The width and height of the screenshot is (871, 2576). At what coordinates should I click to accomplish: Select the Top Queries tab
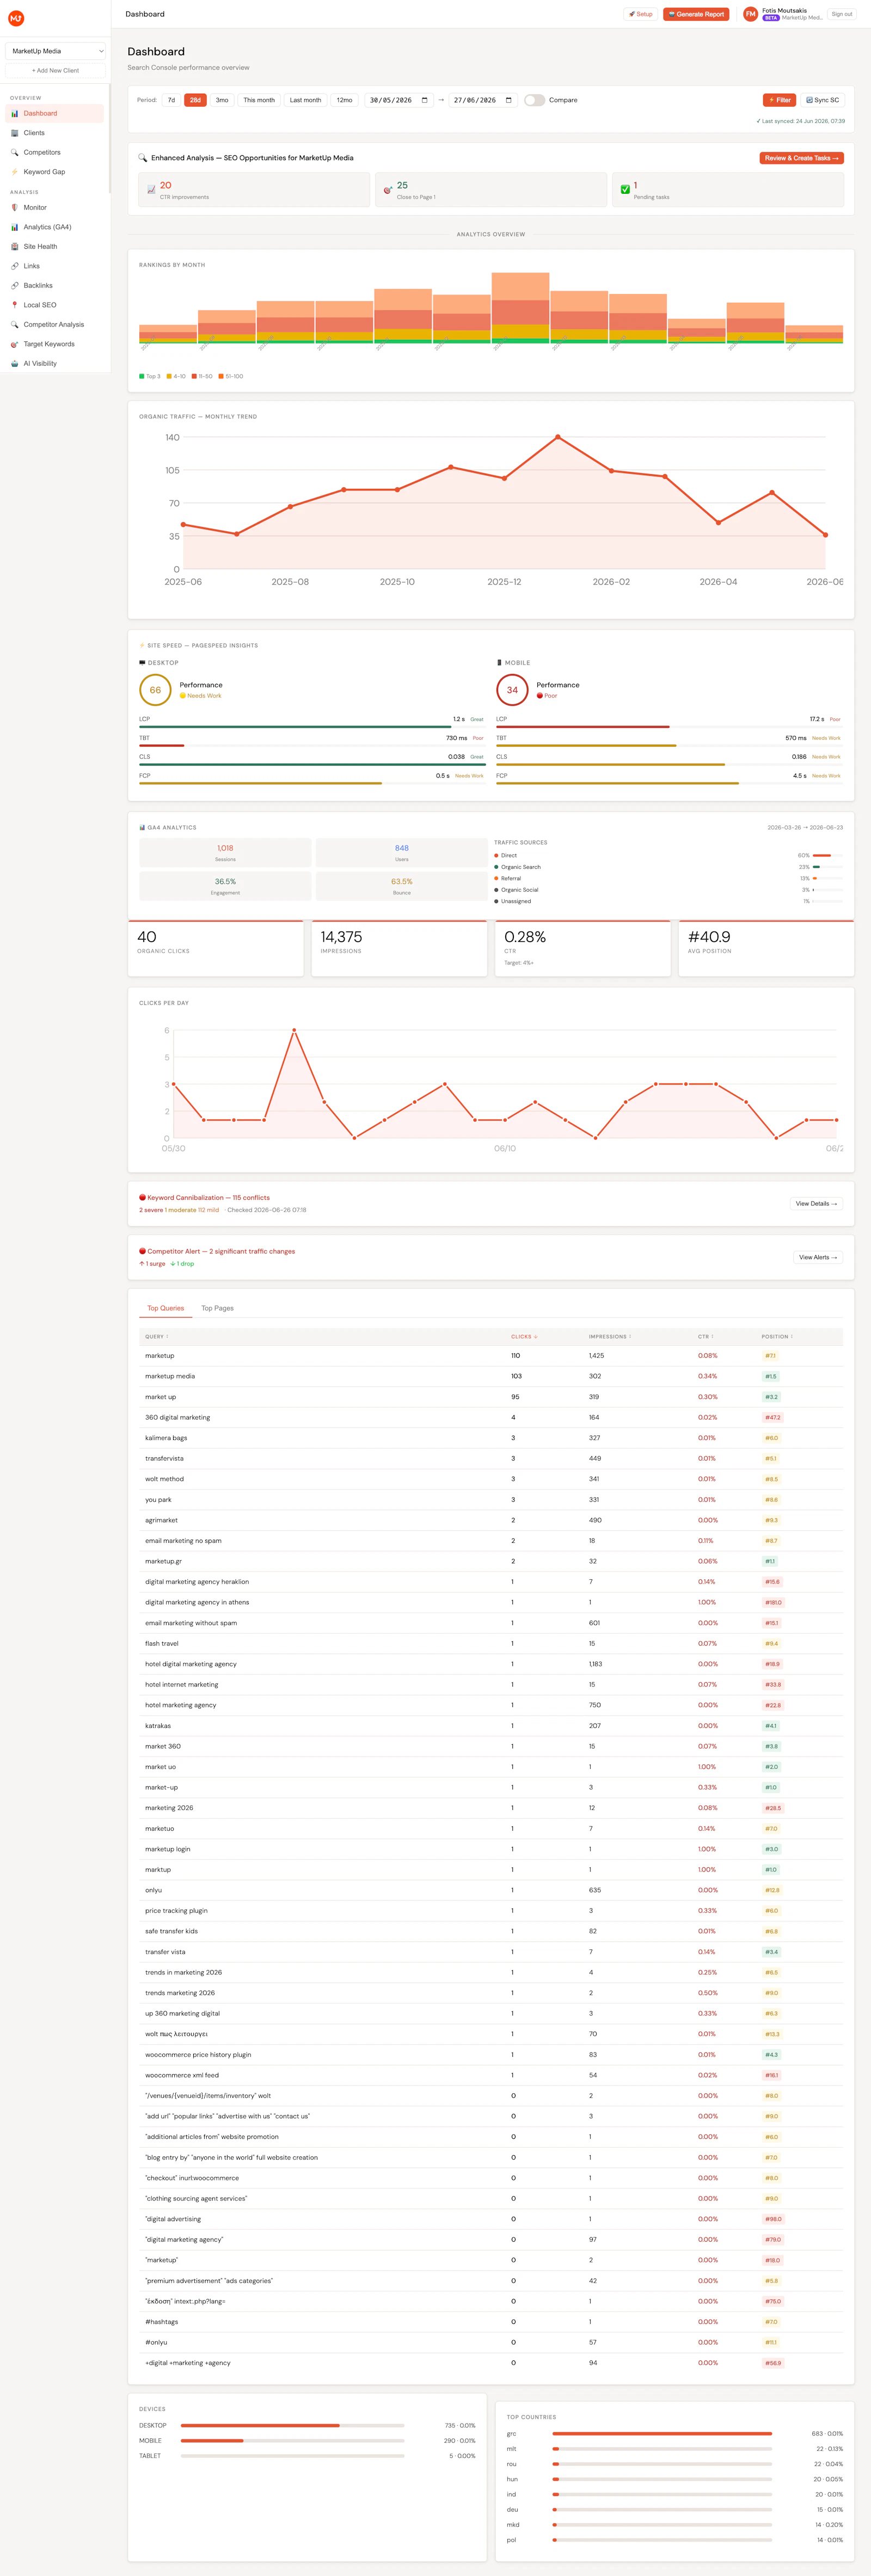[165, 1308]
